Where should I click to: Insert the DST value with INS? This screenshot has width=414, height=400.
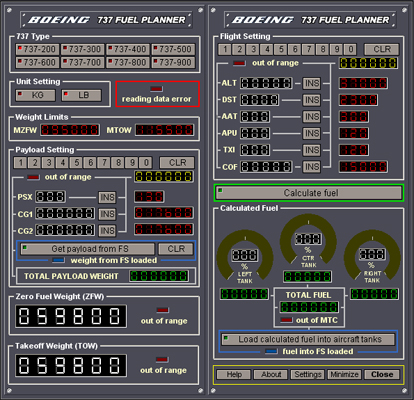(312, 100)
